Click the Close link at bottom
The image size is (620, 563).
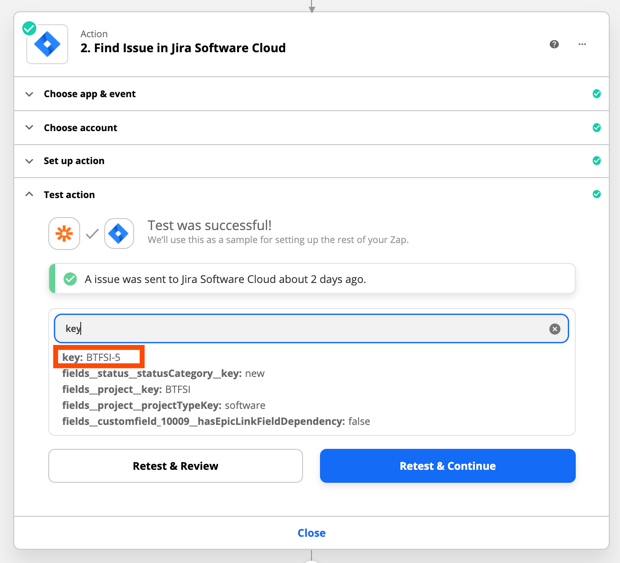pos(312,533)
